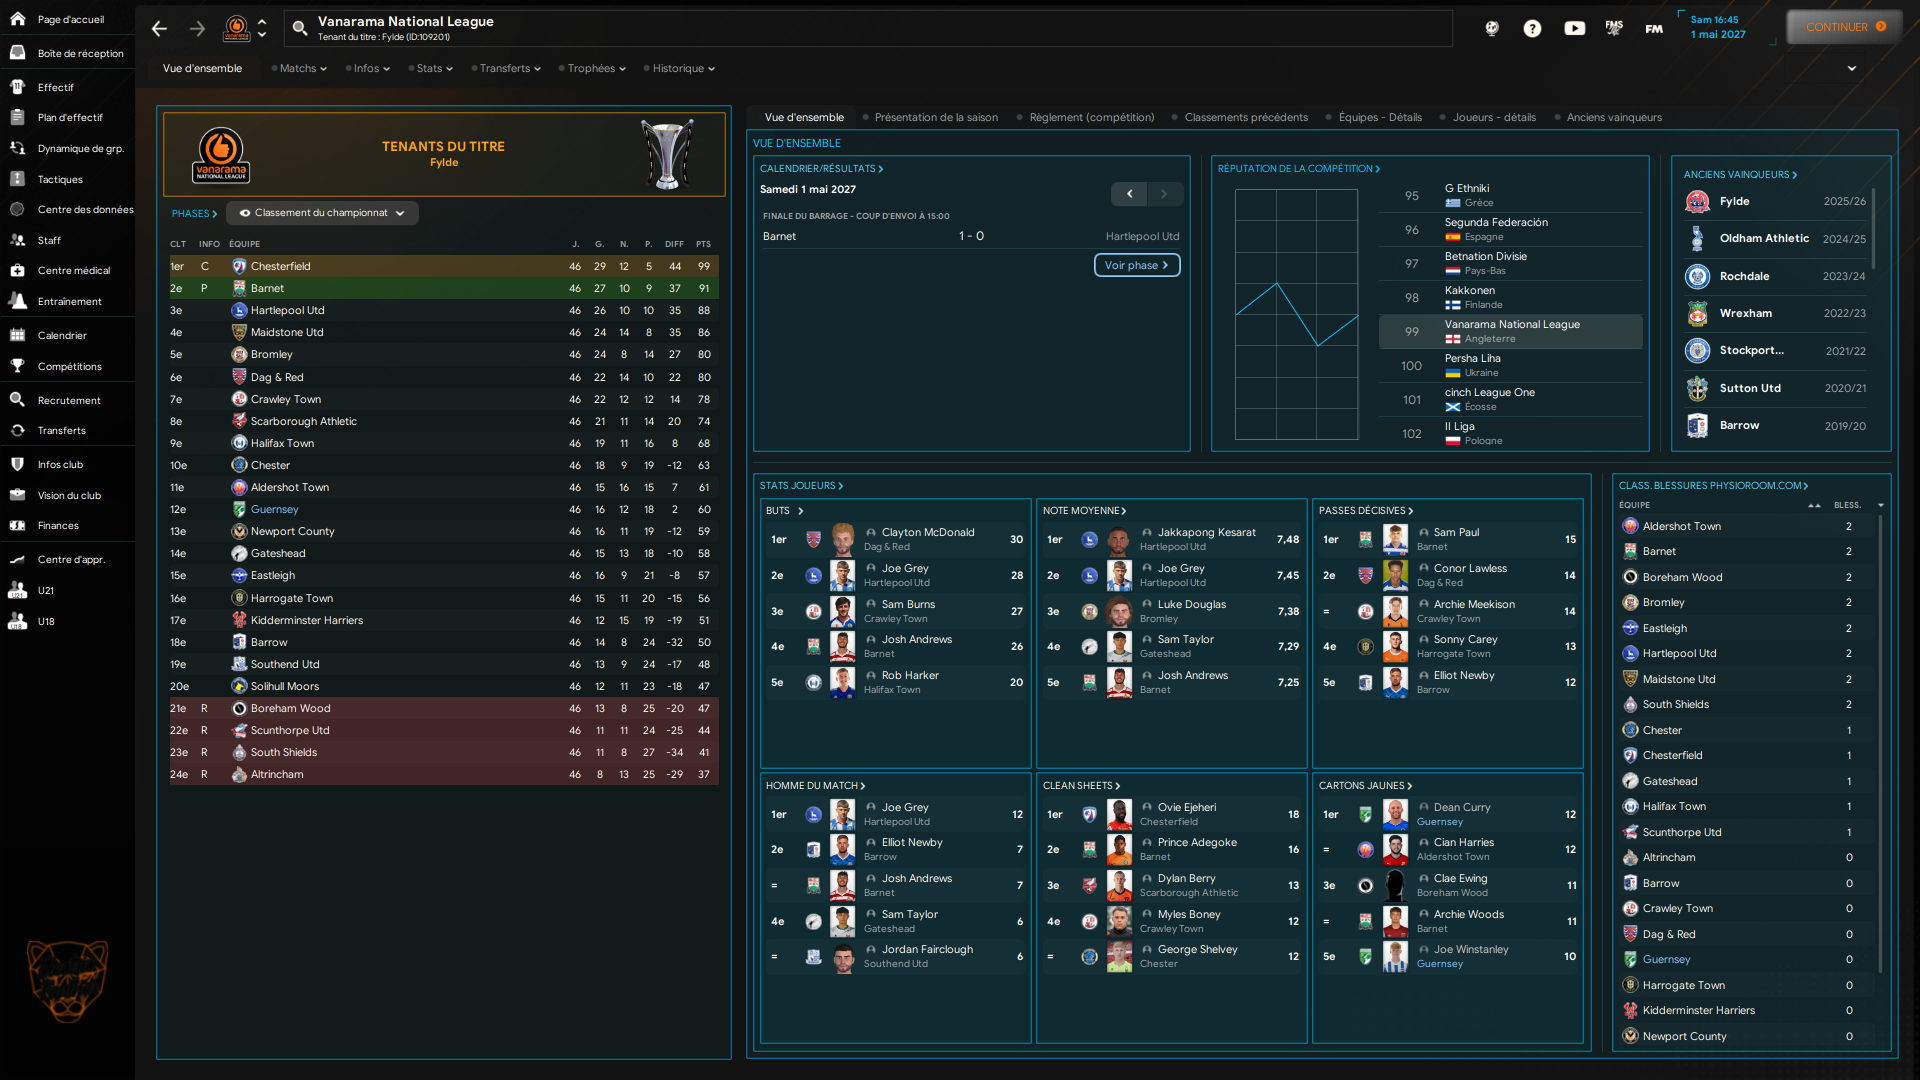Switch to Présentation de la saison tab
The height and width of the screenshot is (1080, 1920).
tap(935, 117)
